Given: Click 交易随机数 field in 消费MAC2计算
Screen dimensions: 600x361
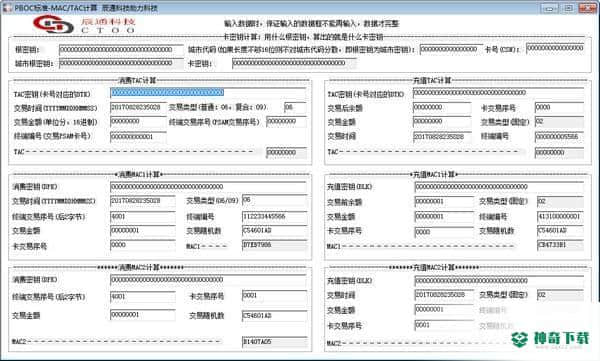Looking at the screenshot, I should pos(274,316).
